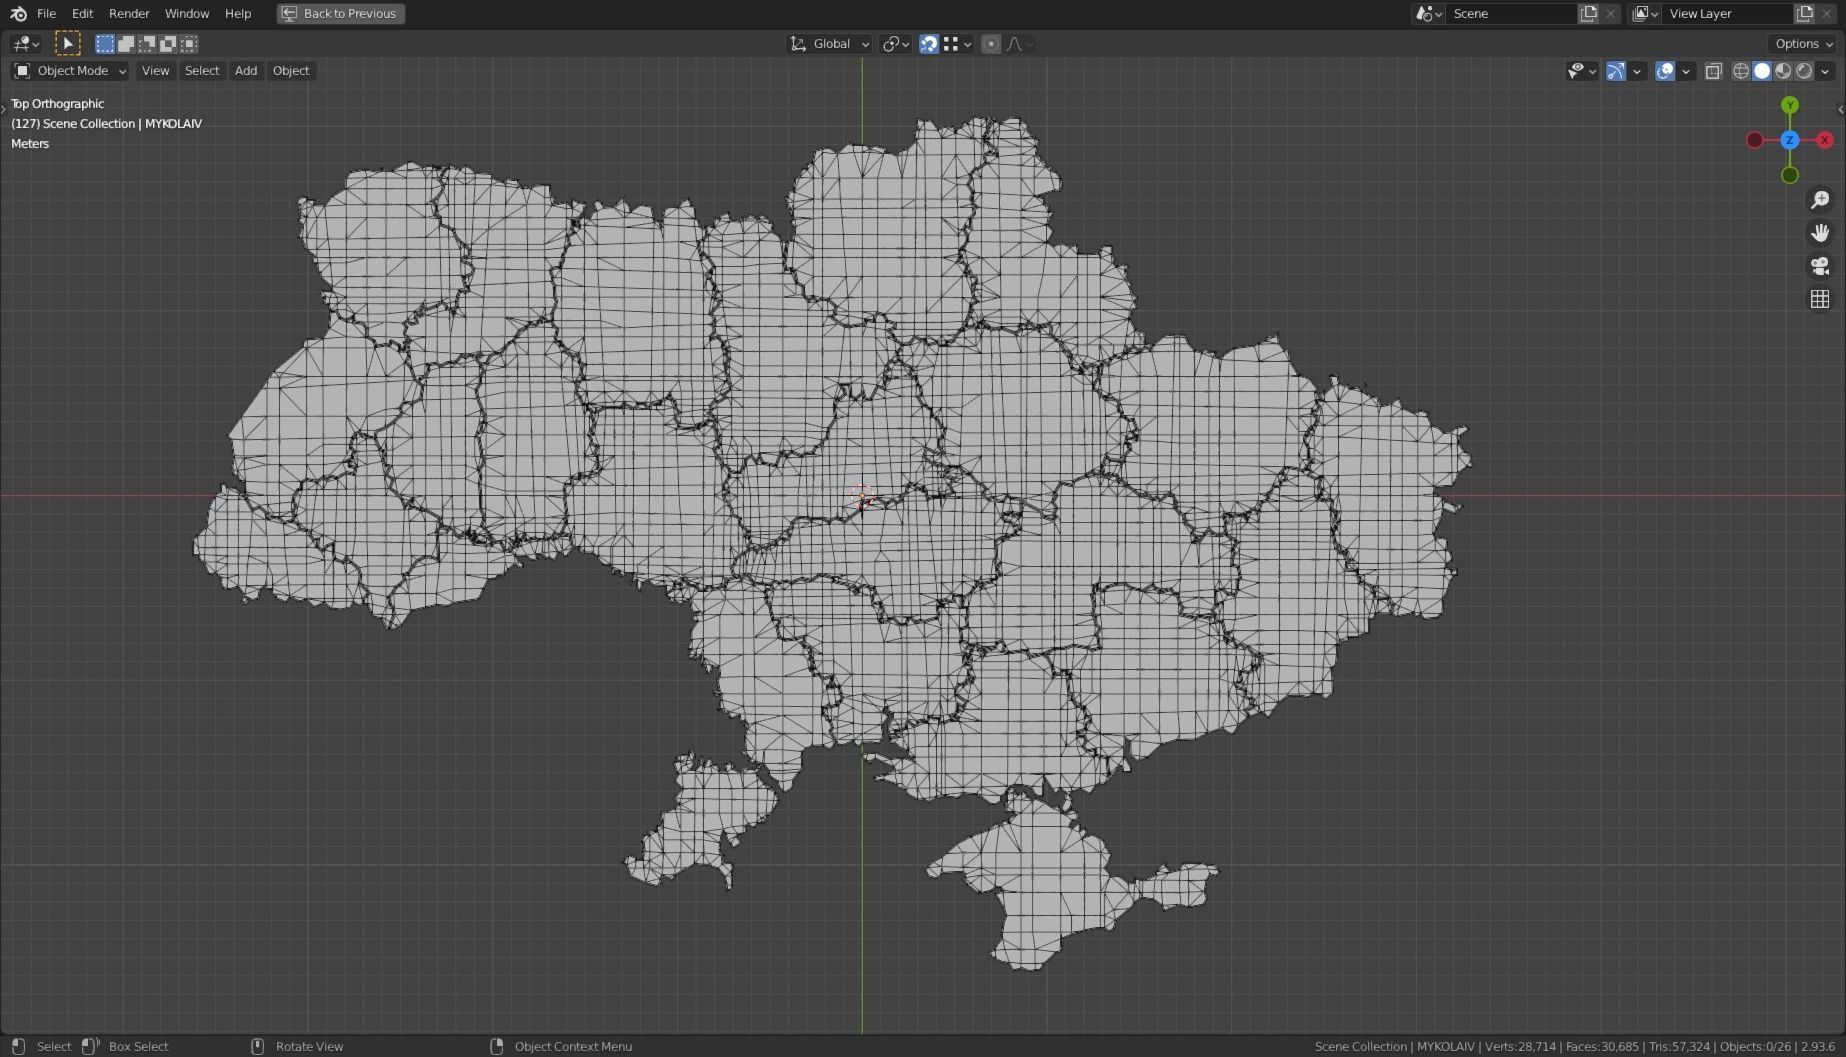1846x1057 pixels.
Task: Toggle snapping magnet icon
Action: 929,43
